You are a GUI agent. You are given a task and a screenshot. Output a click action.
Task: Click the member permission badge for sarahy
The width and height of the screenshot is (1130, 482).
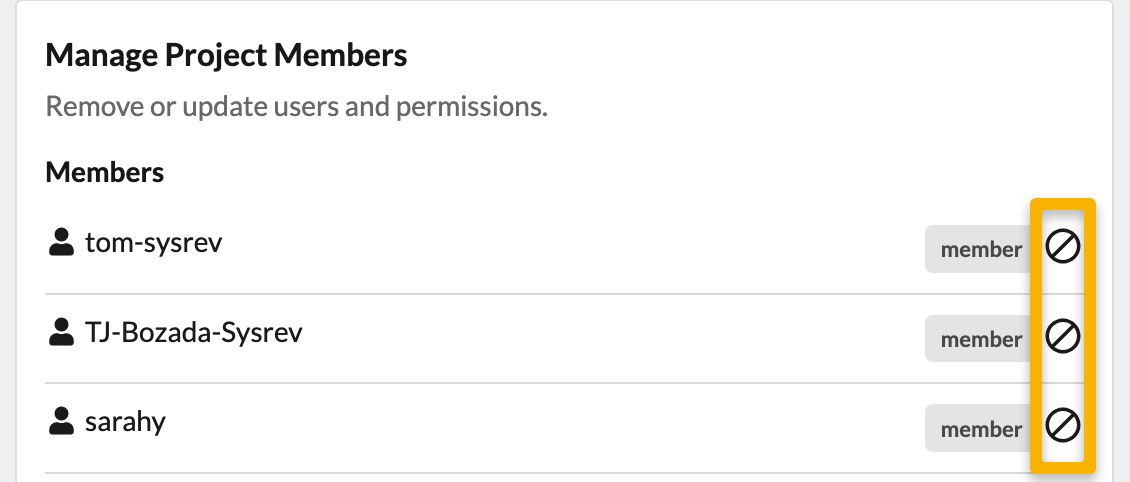980,429
